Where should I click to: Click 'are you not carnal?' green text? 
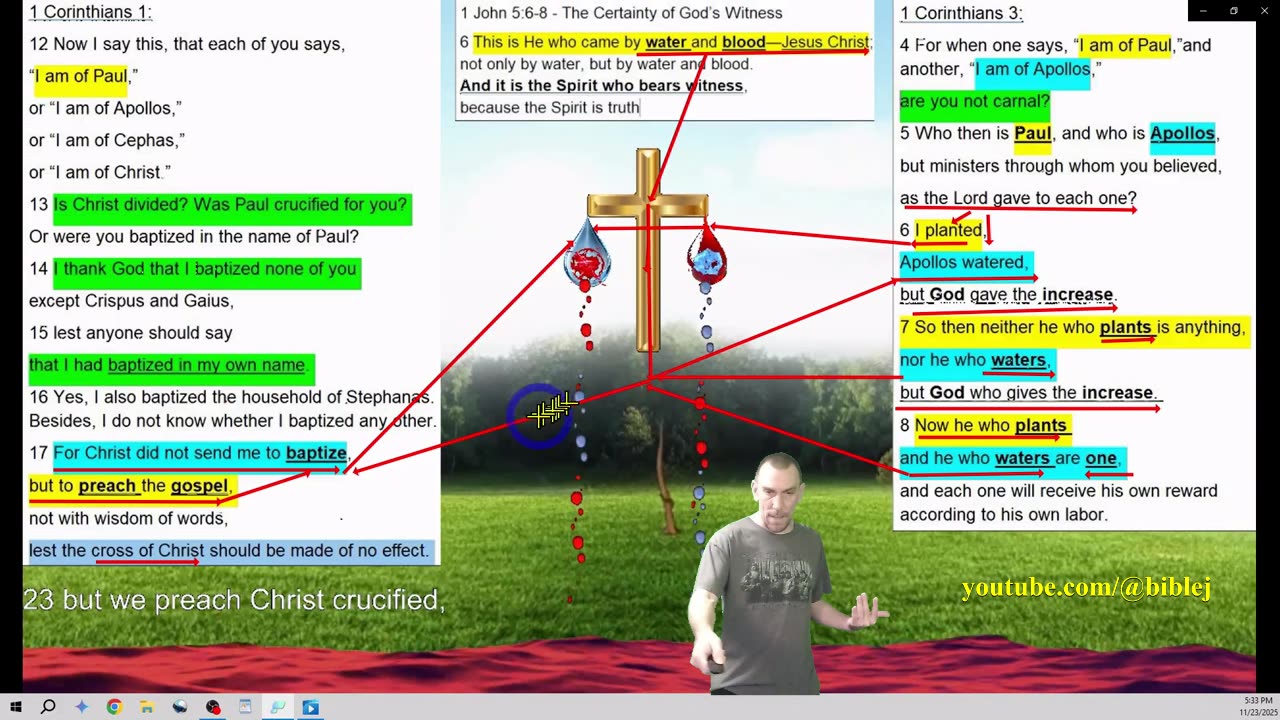(x=974, y=101)
